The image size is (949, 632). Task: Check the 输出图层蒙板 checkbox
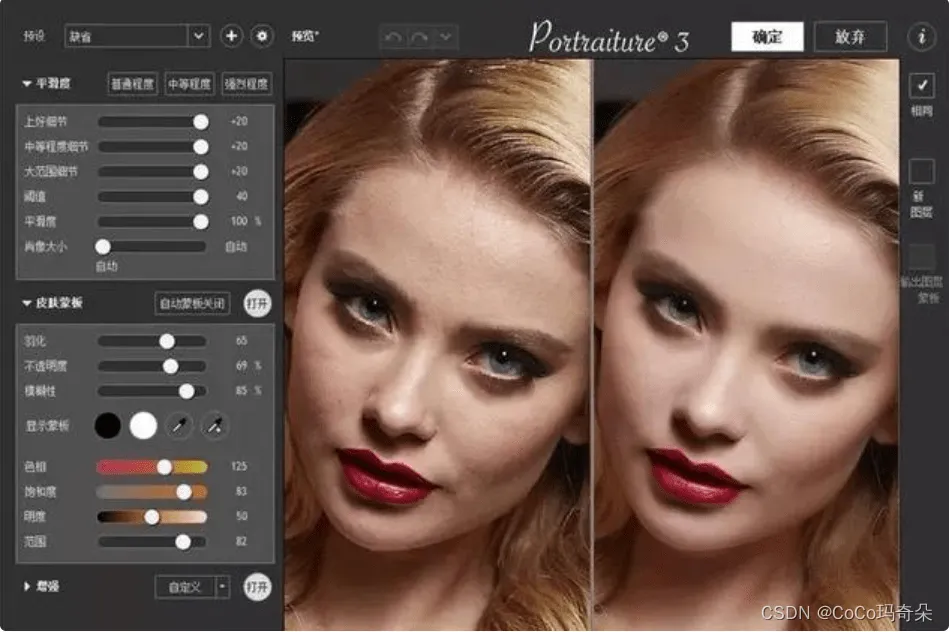922,257
